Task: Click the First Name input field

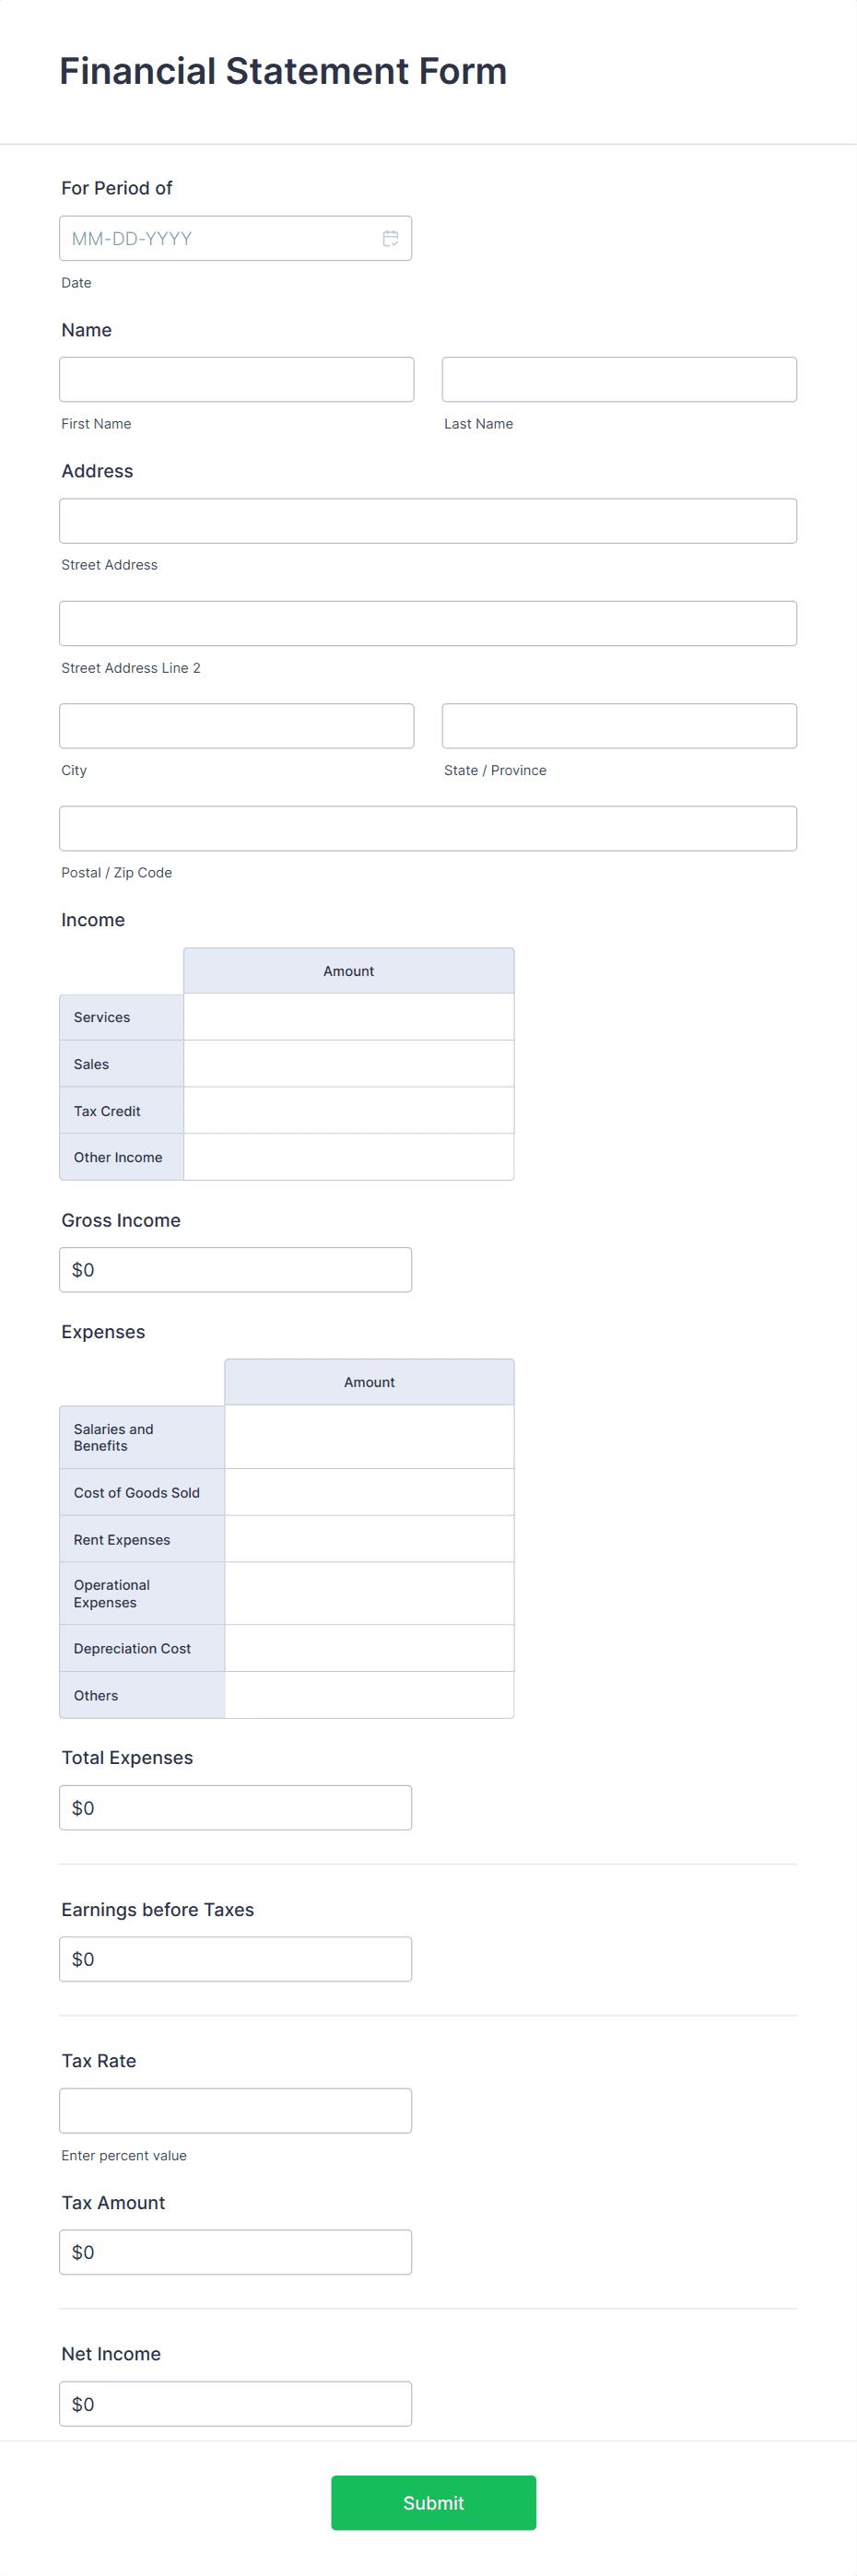Action: tap(236, 378)
